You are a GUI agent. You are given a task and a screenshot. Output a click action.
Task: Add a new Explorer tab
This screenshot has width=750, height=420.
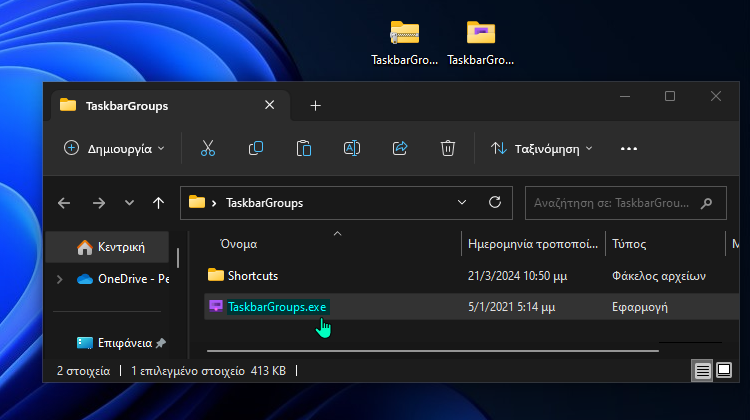click(x=315, y=106)
